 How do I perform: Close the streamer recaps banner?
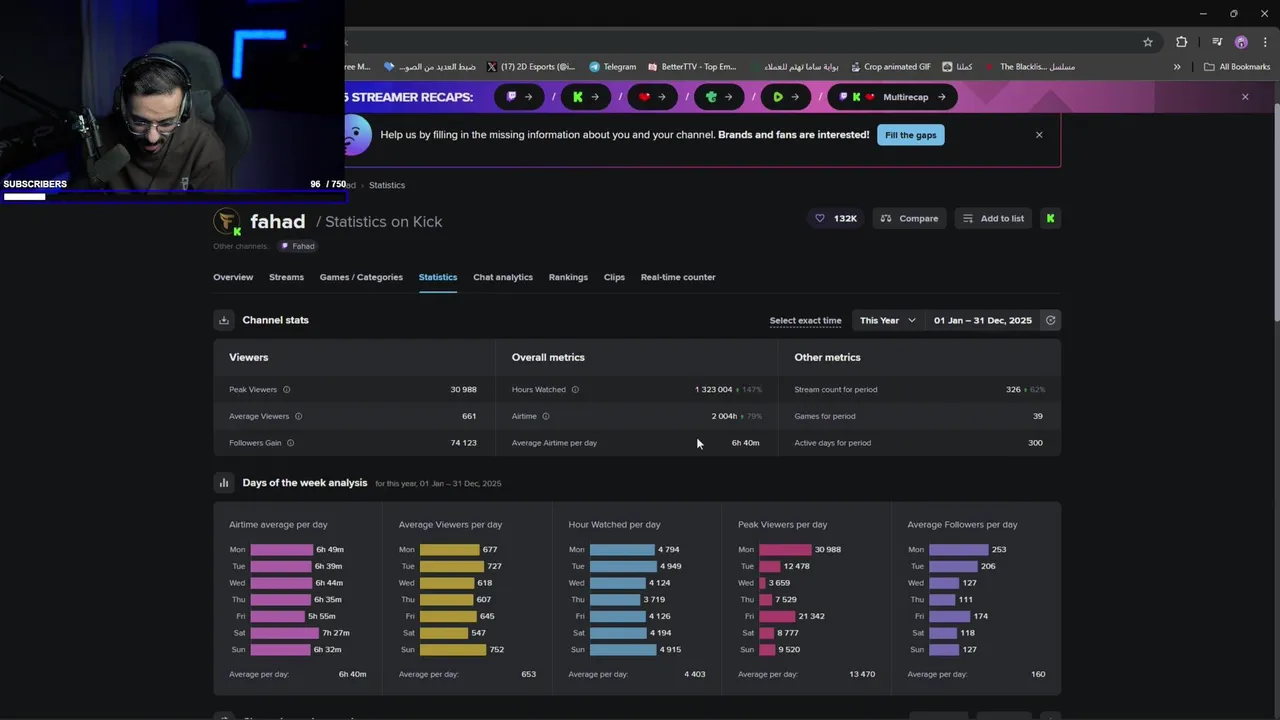coord(1245,97)
